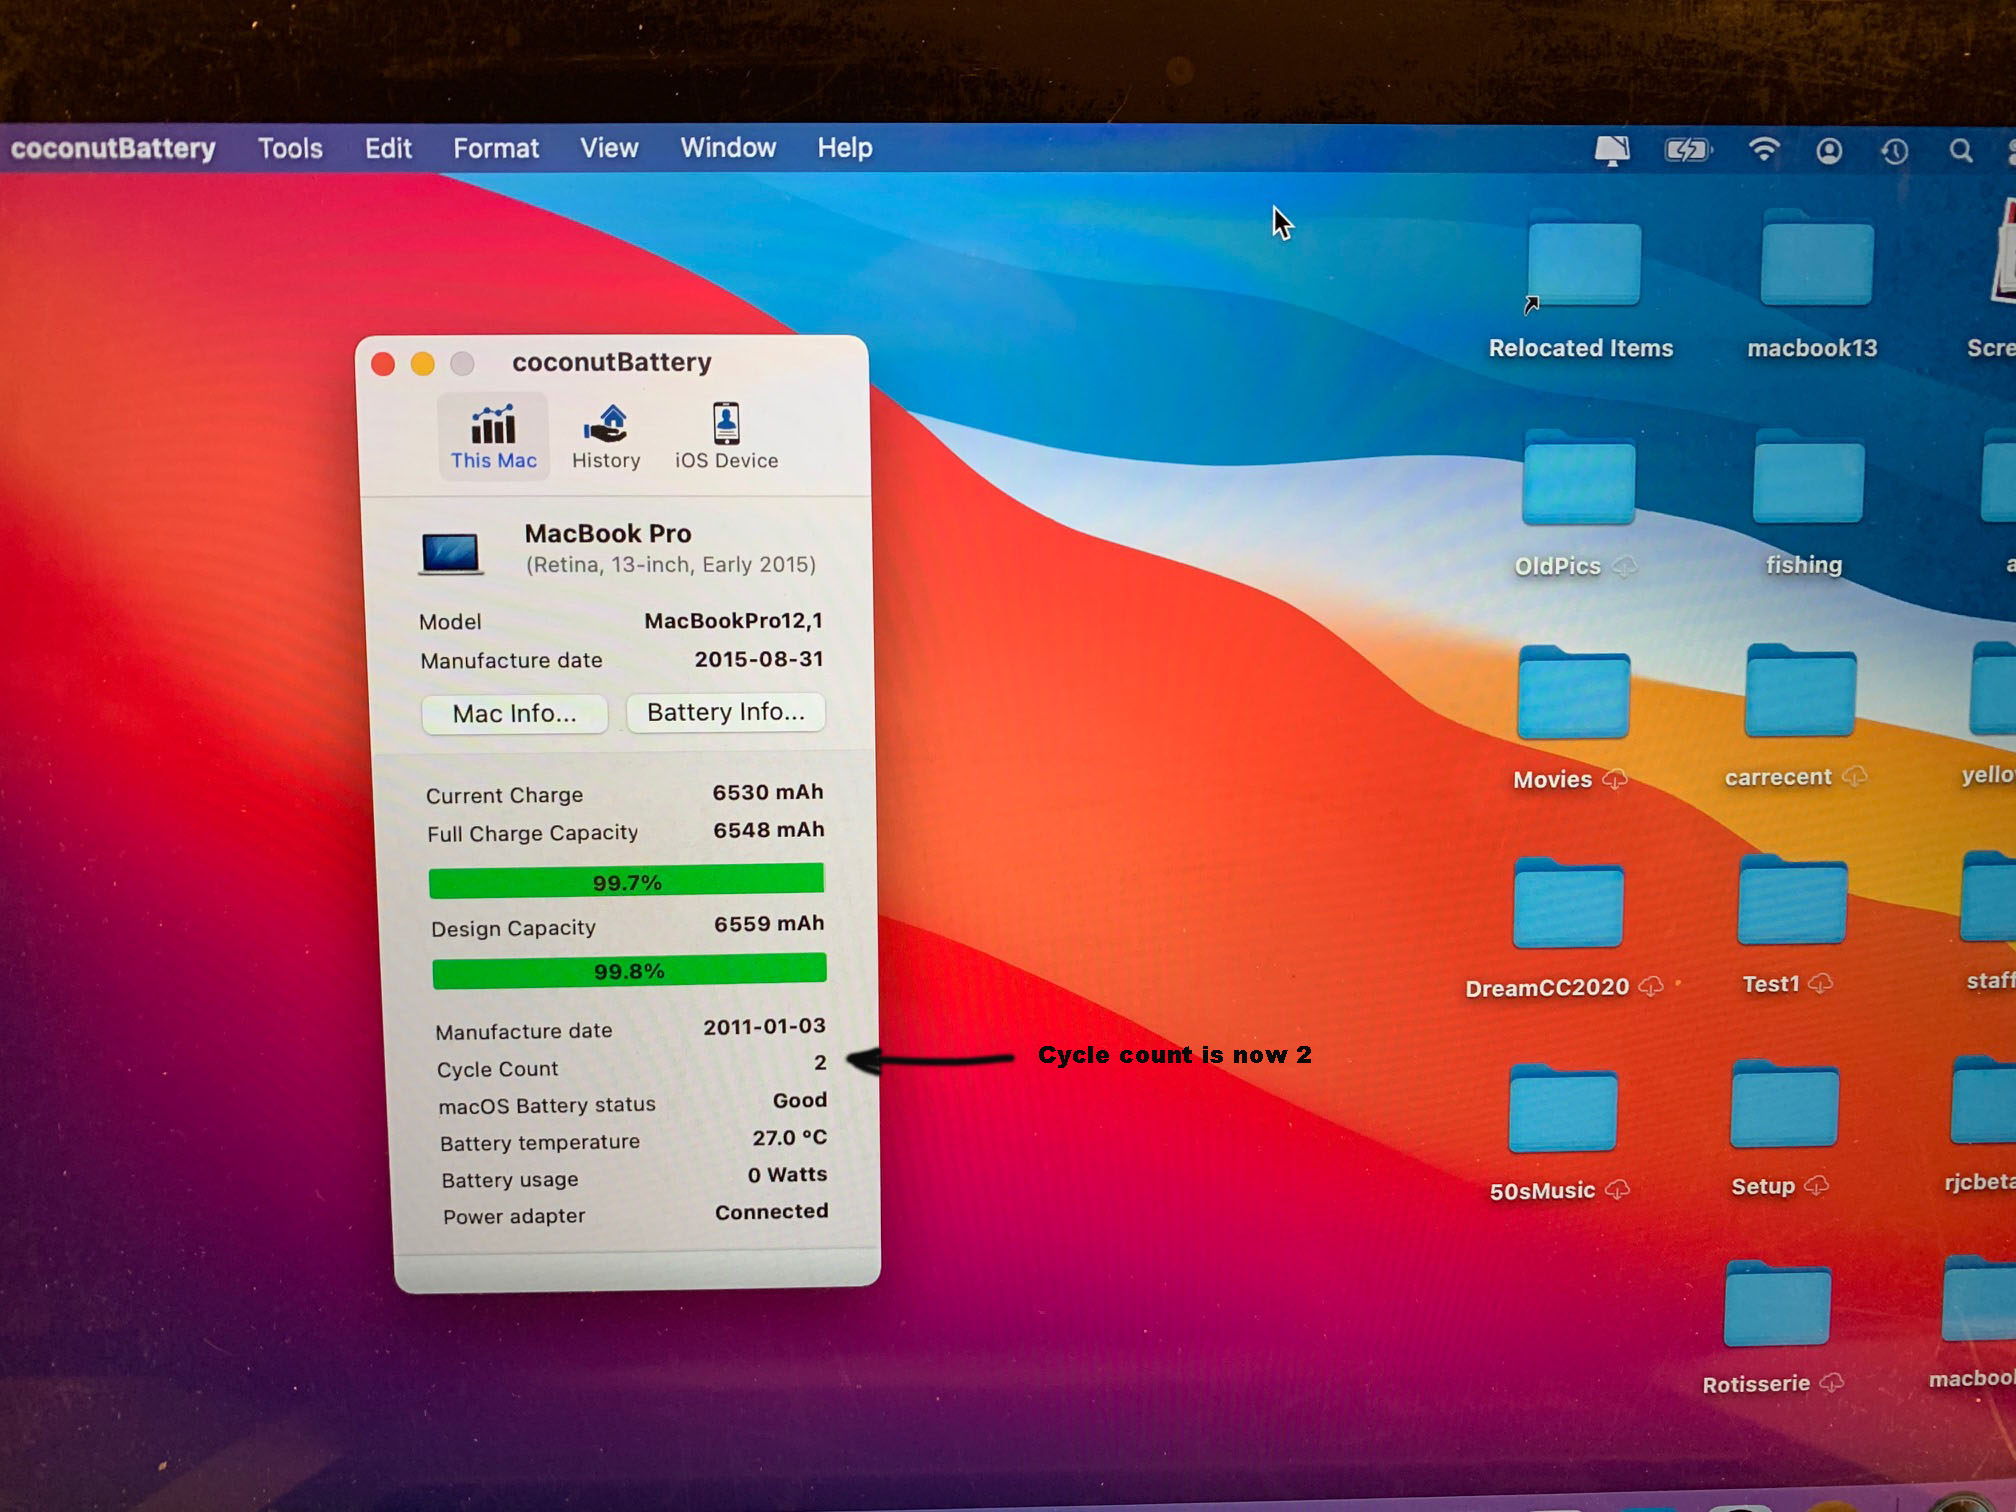Click the AirPlay display menu bar icon

click(x=1611, y=151)
